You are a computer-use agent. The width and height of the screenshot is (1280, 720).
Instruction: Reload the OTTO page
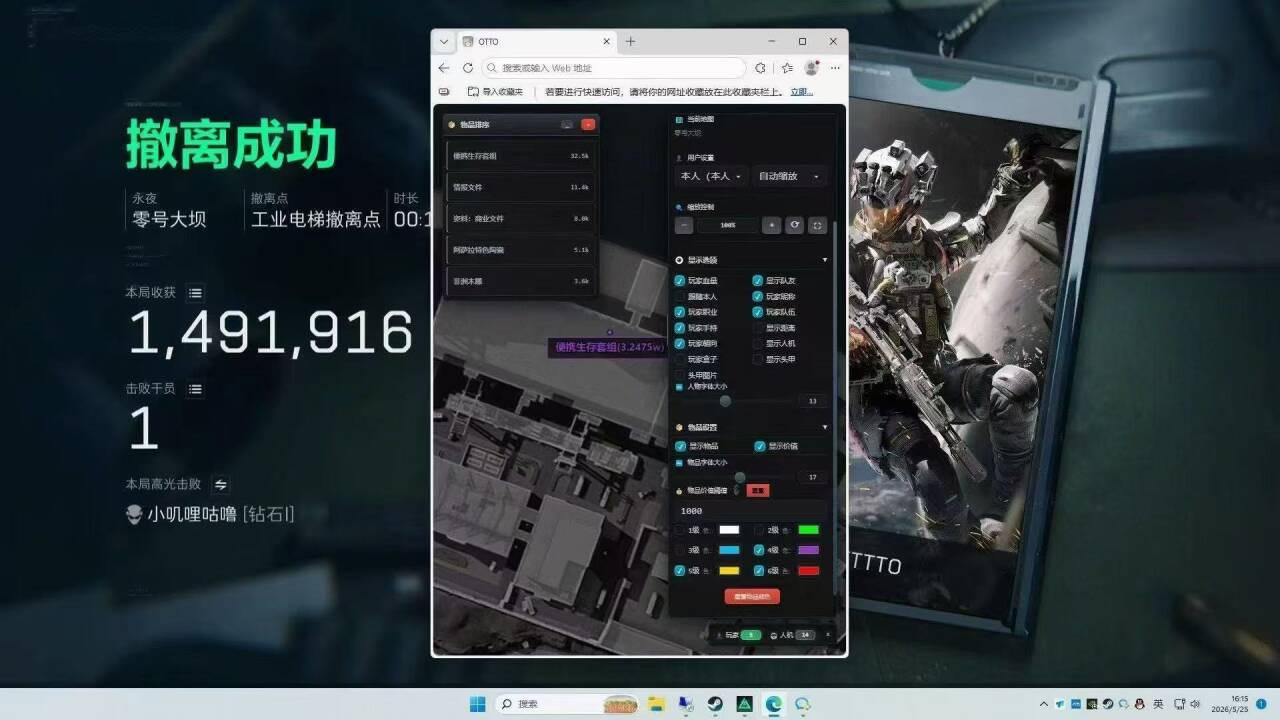(467, 68)
